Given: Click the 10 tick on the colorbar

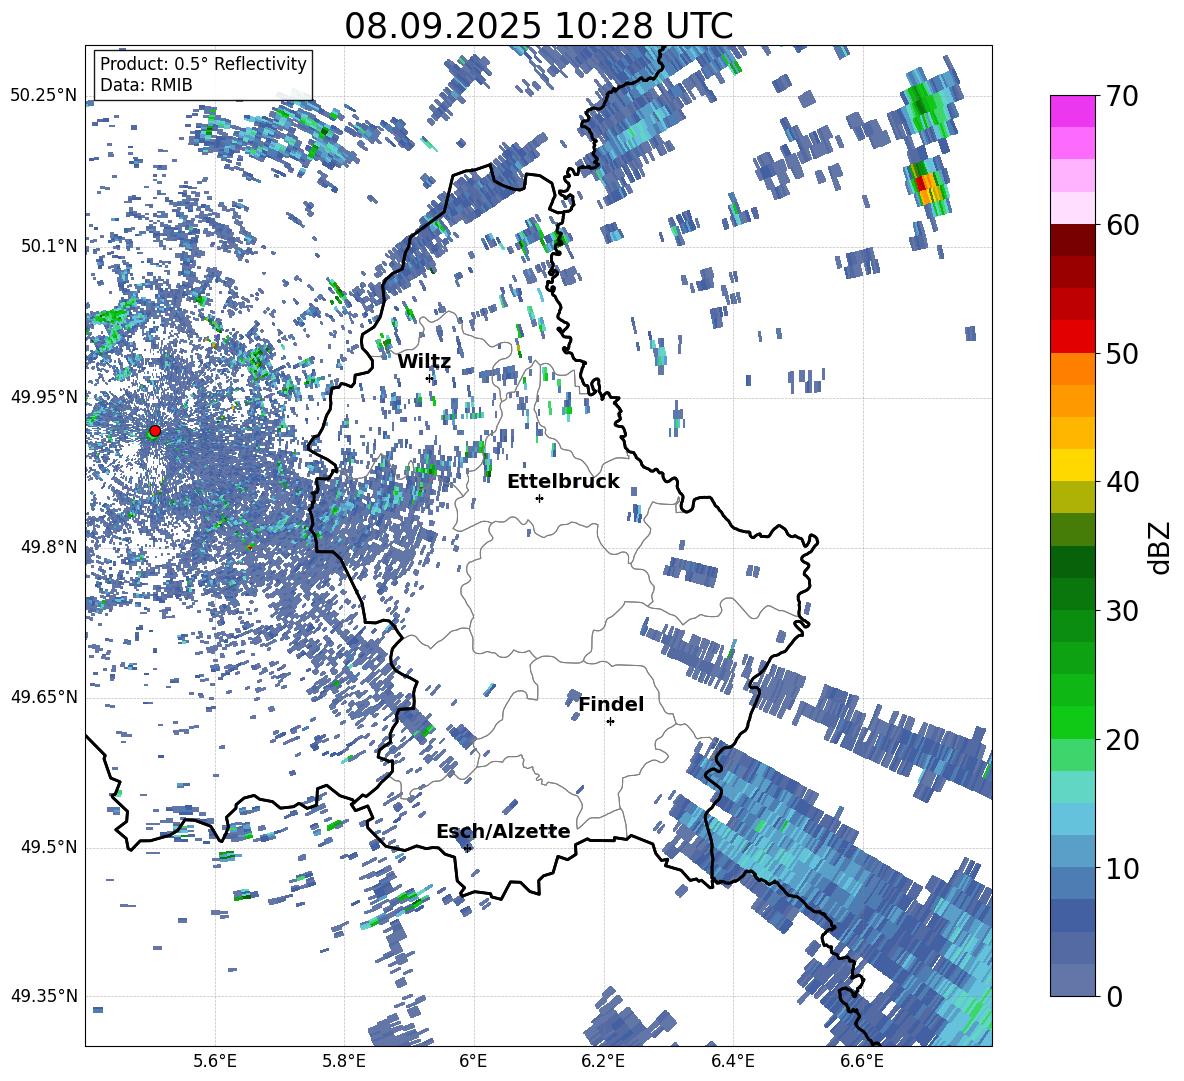Looking at the screenshot, I should point(1121,868).
